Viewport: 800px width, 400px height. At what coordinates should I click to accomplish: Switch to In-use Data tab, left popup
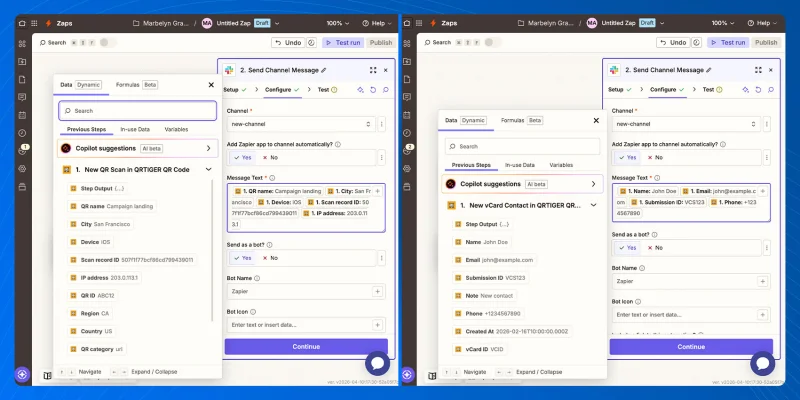(x=135, y=130)
